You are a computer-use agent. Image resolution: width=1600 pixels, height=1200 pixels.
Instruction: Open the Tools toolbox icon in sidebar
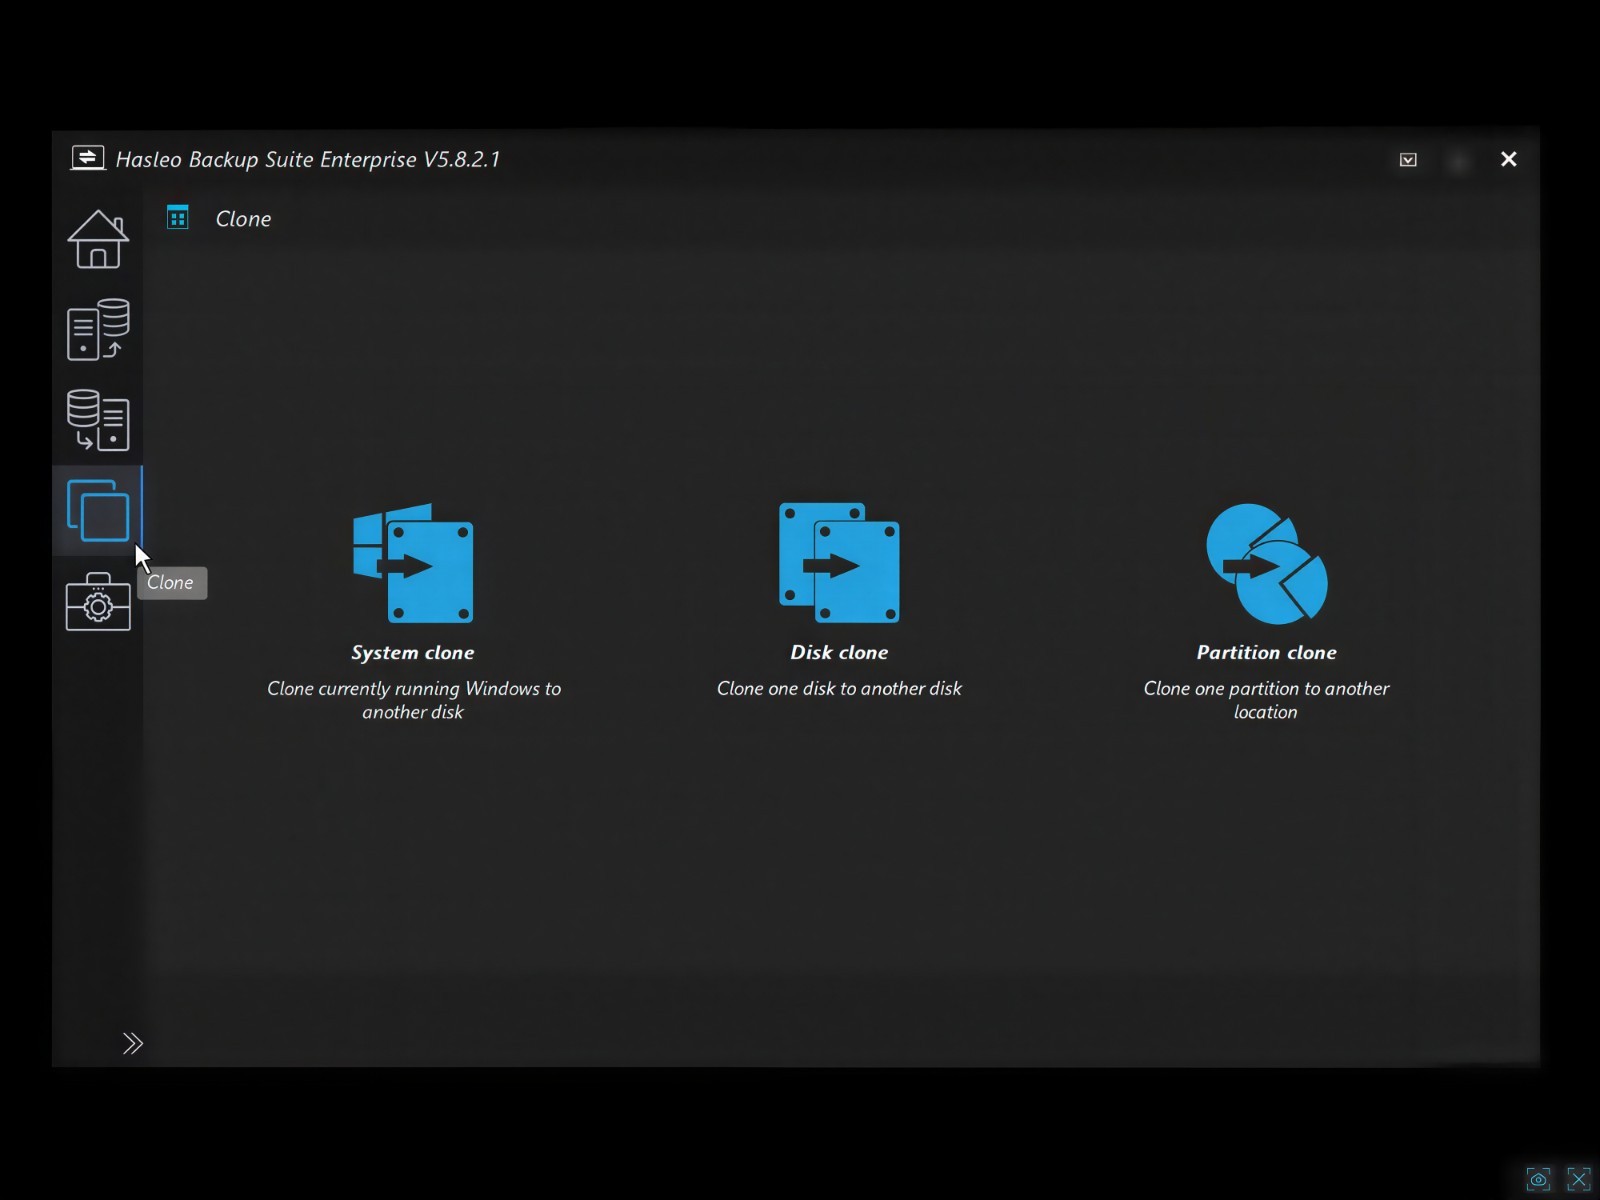point(98,601)
